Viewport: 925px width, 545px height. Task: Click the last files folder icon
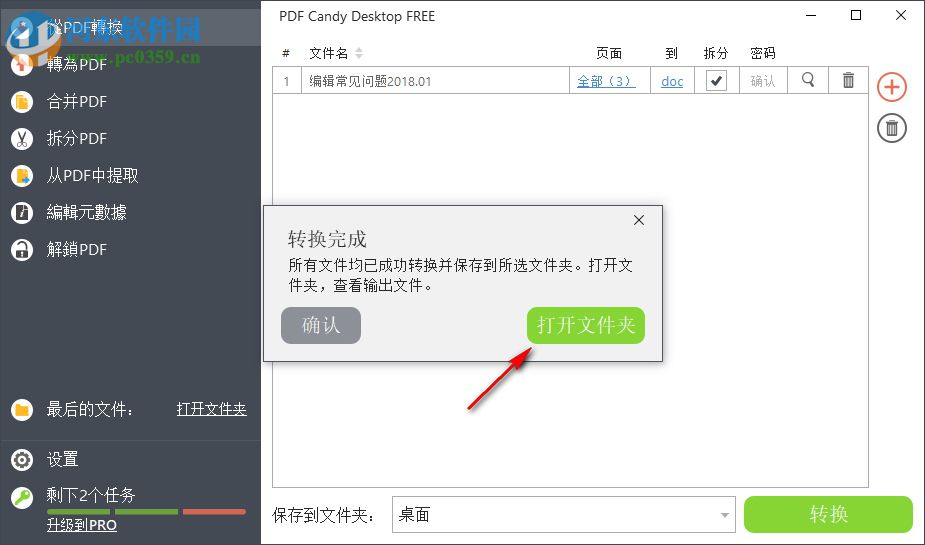click(22, 409)
